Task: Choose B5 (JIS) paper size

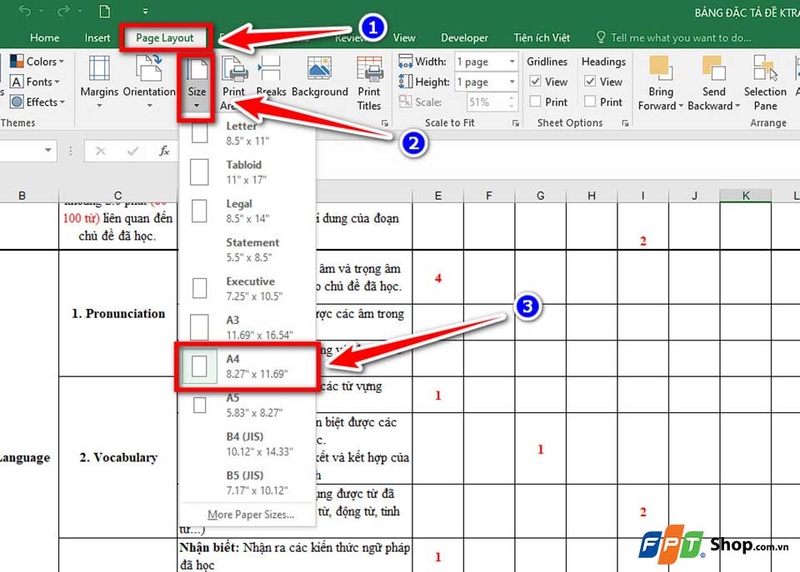Action: (x=247, y=483)
